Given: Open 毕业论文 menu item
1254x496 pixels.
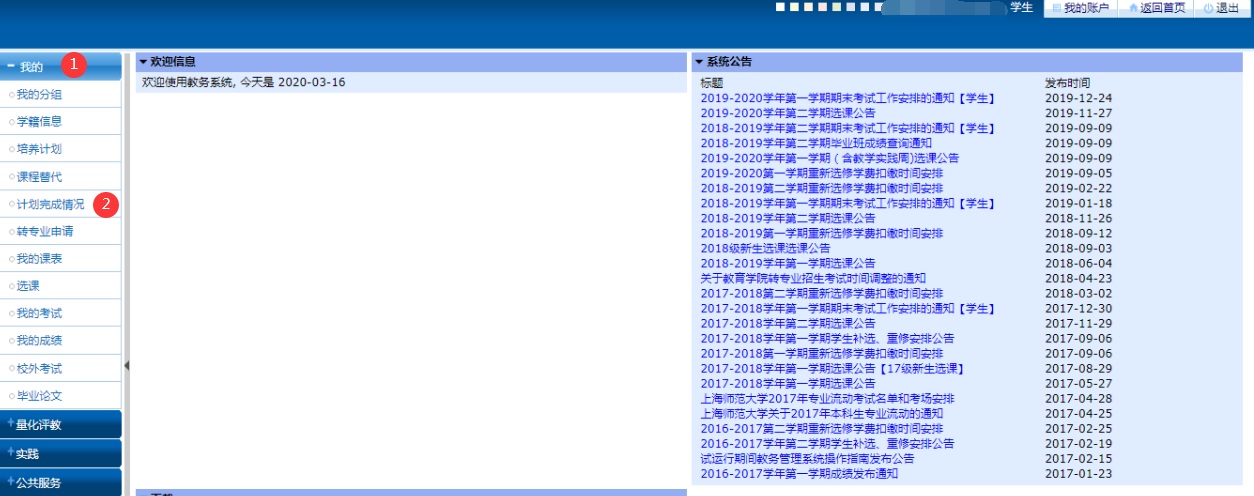Looking at the screenshot, I should [39, 396].
